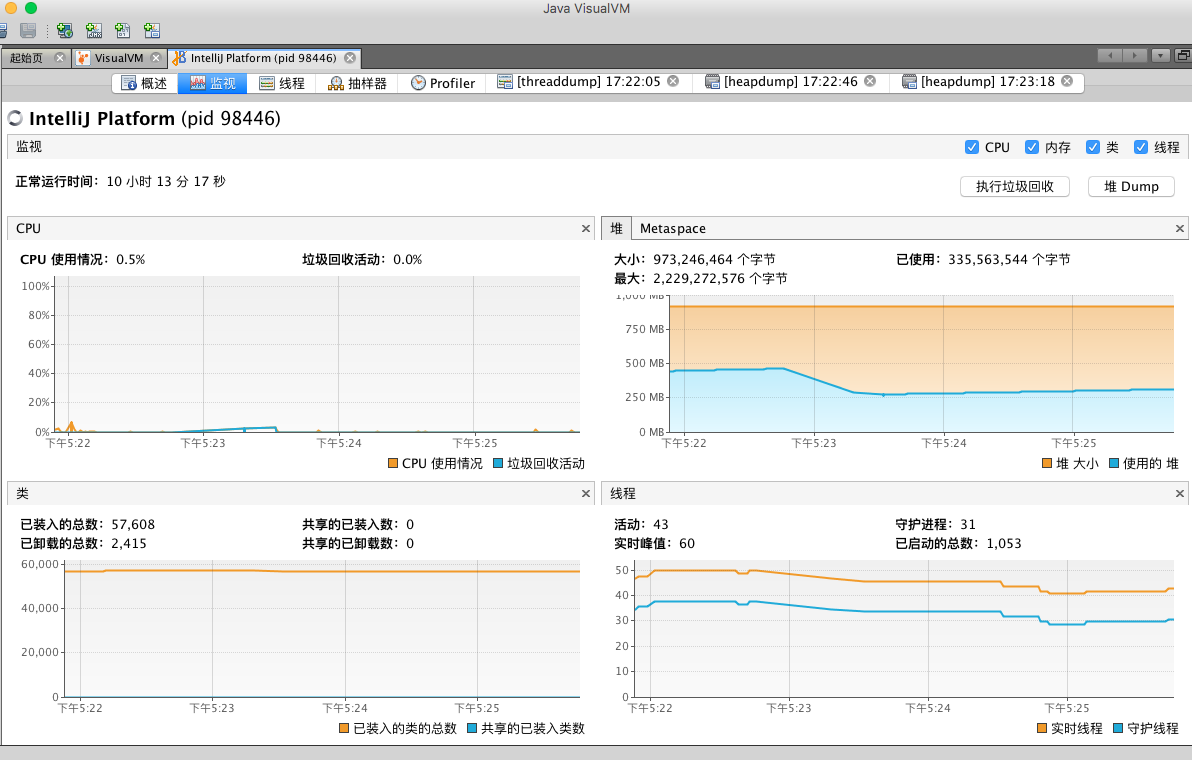Click the Add VM Coredump toolbar icon
Image resolution: width=1192 pixels, height=760 pixels.
[122, 30]
